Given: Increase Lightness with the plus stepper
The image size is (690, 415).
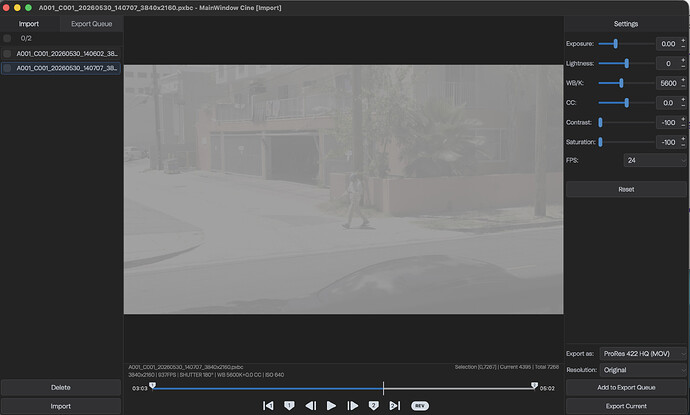Looking at the screenshot, I should coord(683,60).
